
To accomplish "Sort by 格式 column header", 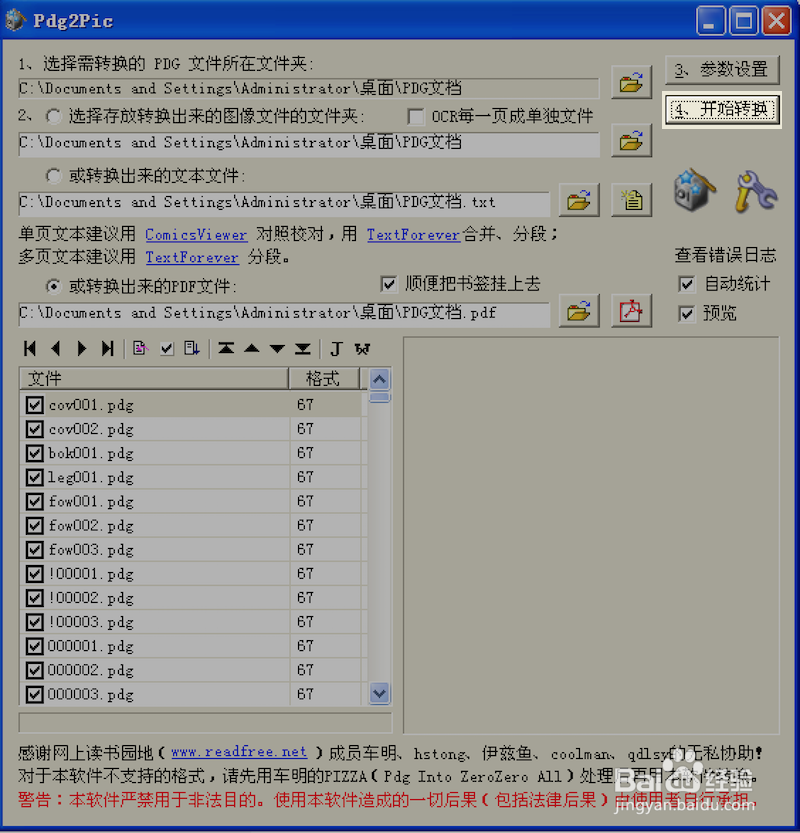I will point(324,379).
